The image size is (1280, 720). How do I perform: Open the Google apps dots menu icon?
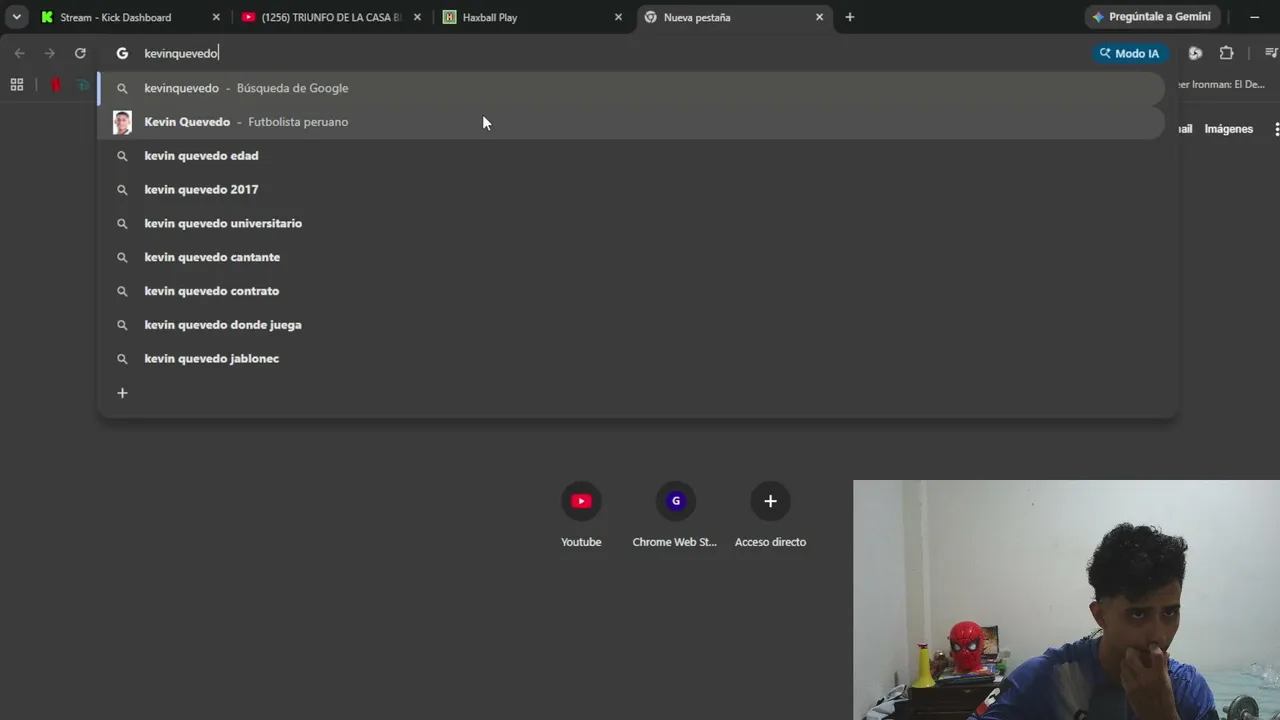(1276, 129)
